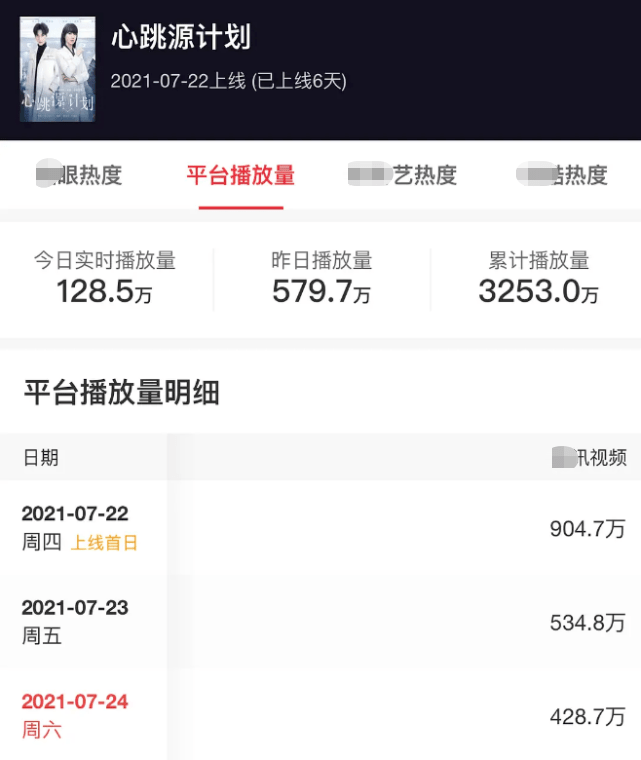Open the 心跳源计划 poster thumbnail
Screen dimensions: 641x760
point(57,69)
